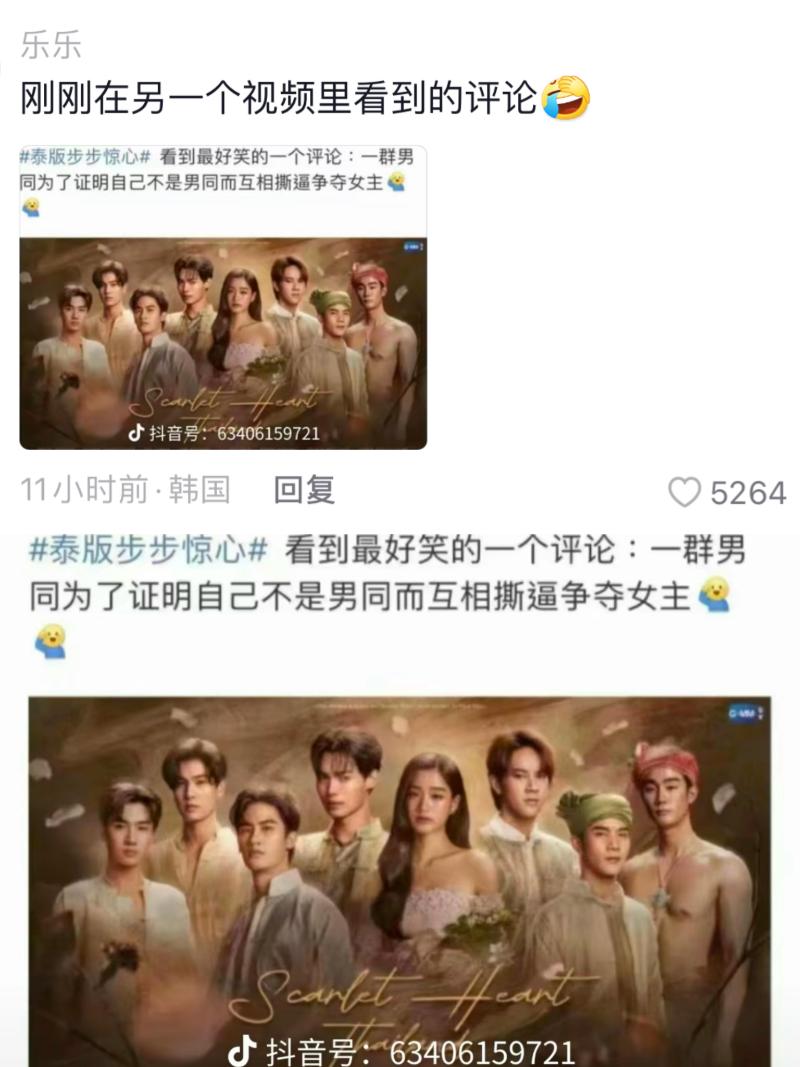Tap the laughing-crying emoji in the comment text

565,97
